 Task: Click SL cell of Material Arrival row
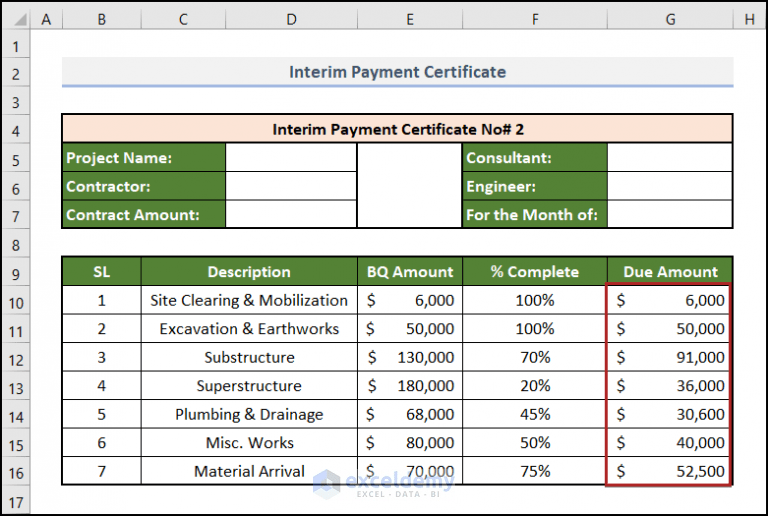click(101, 471)
